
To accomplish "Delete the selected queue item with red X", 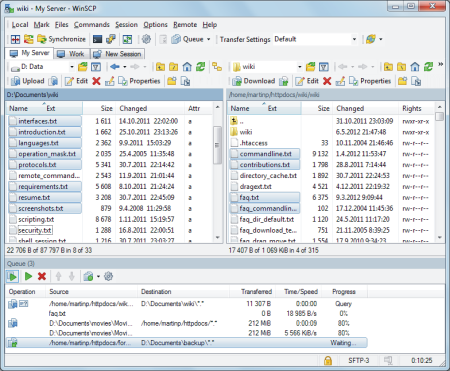I will tap(42, 276).
